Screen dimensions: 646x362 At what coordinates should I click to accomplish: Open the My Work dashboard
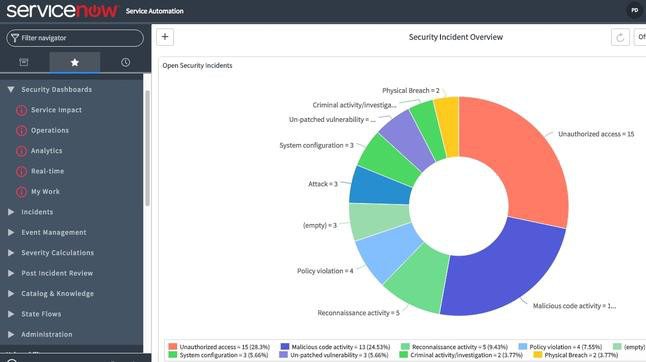click(45, 192)
